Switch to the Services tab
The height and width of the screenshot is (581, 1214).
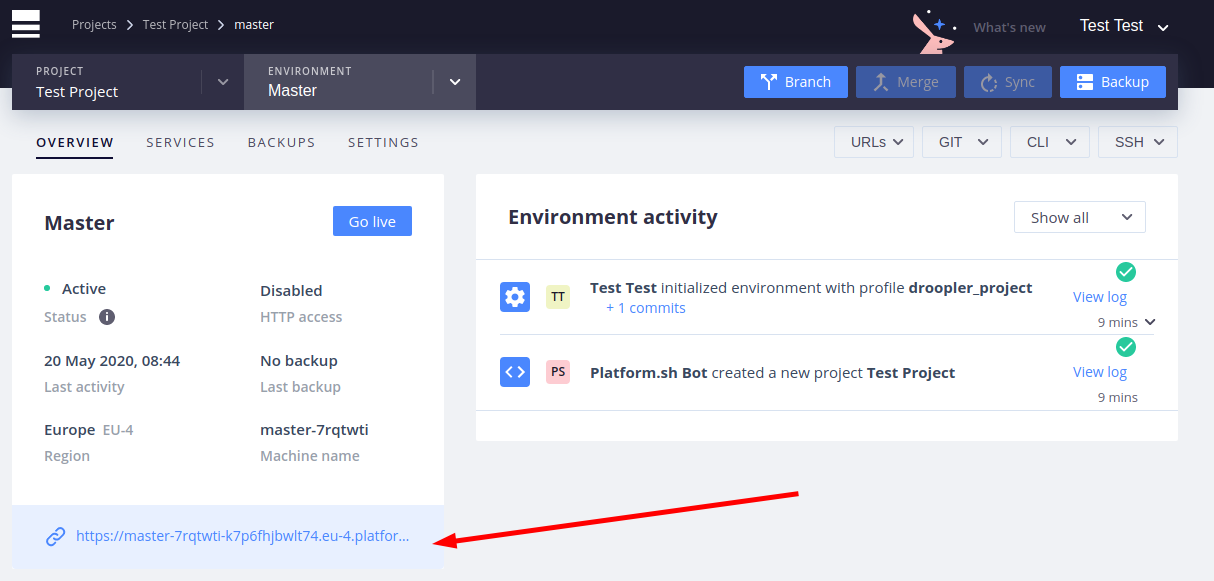(180, 142)
